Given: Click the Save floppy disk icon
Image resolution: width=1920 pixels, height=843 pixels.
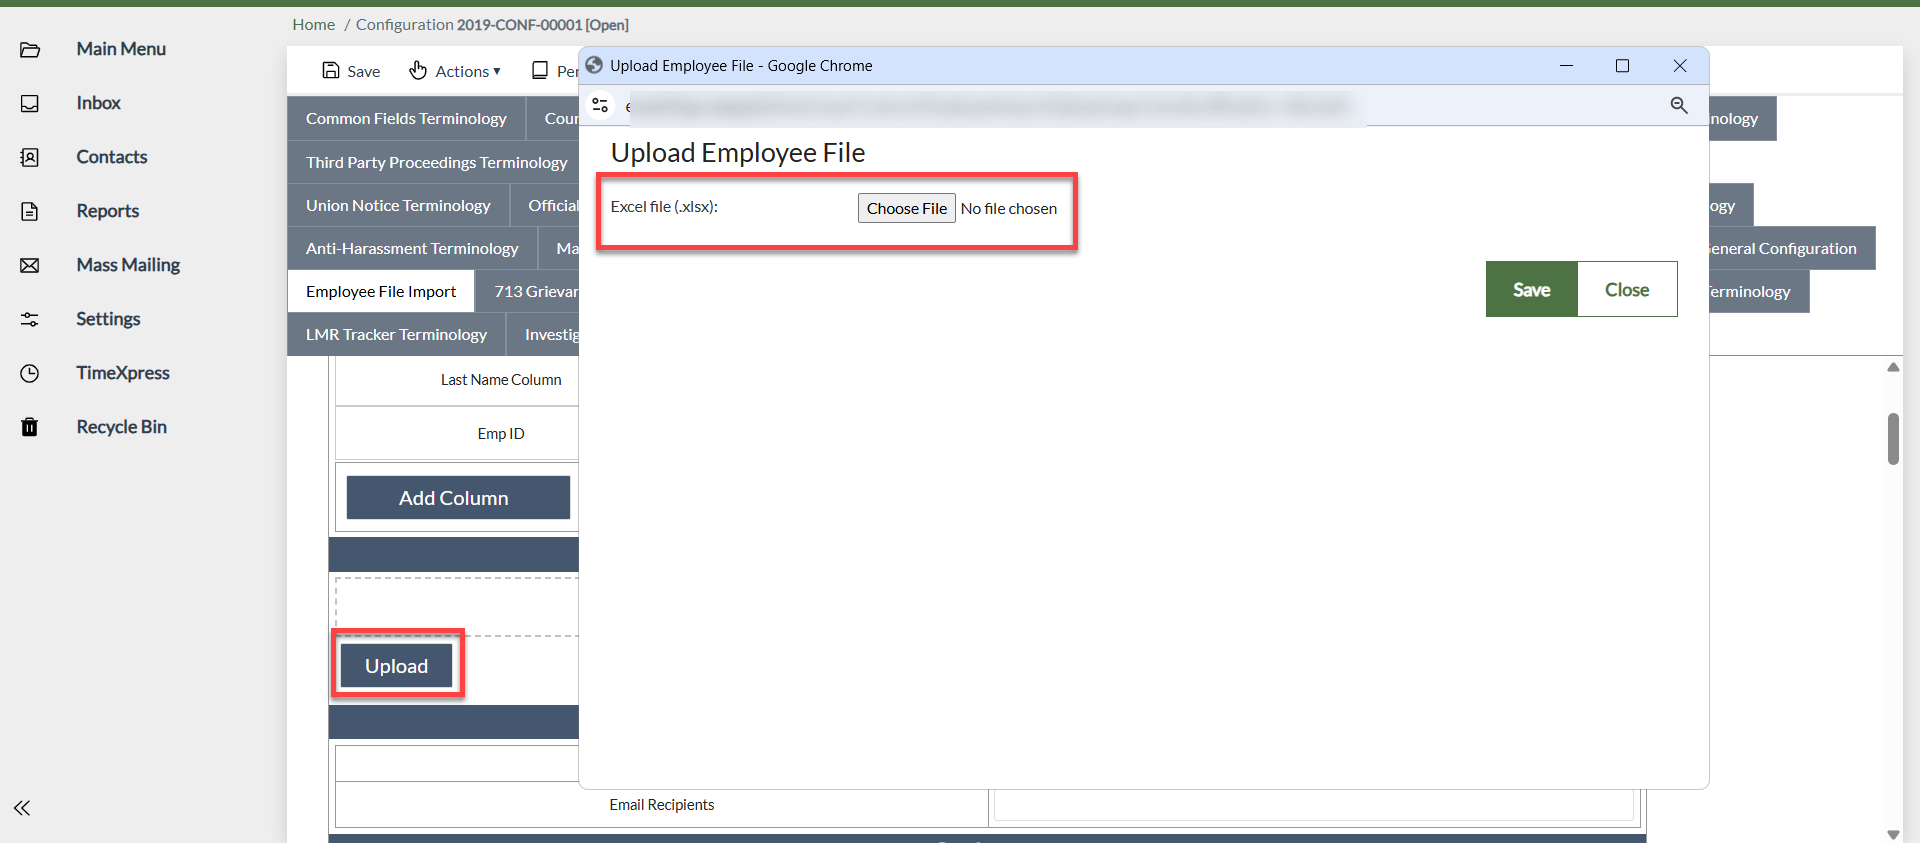Looking at the screenshot, I should click(x=331, y=70).
